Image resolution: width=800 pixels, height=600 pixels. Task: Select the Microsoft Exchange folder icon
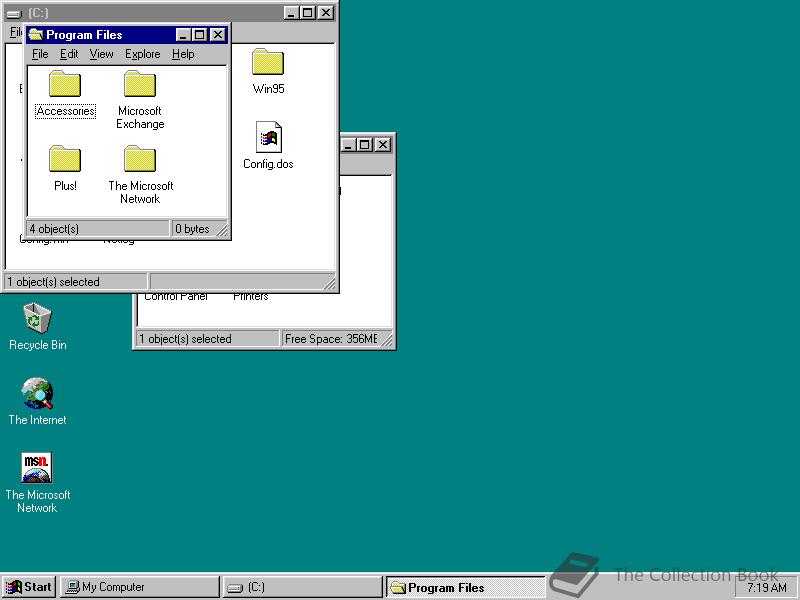point(140,84)
